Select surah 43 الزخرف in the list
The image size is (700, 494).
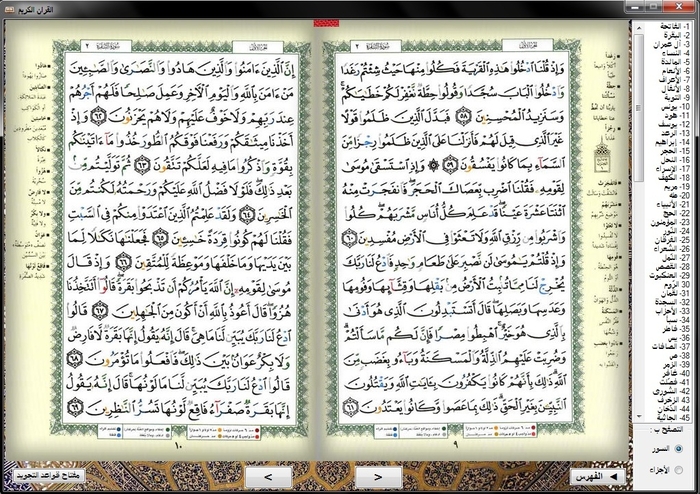[x=674, y=399]
